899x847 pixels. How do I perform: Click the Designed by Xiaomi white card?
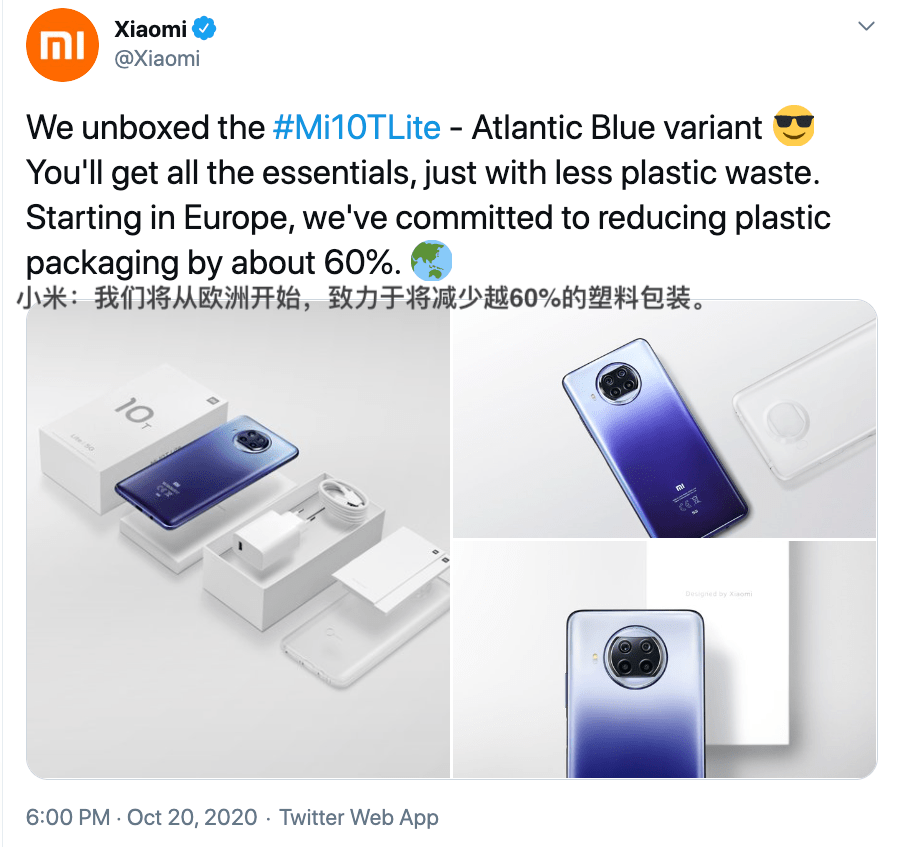[x=718, y=642]
